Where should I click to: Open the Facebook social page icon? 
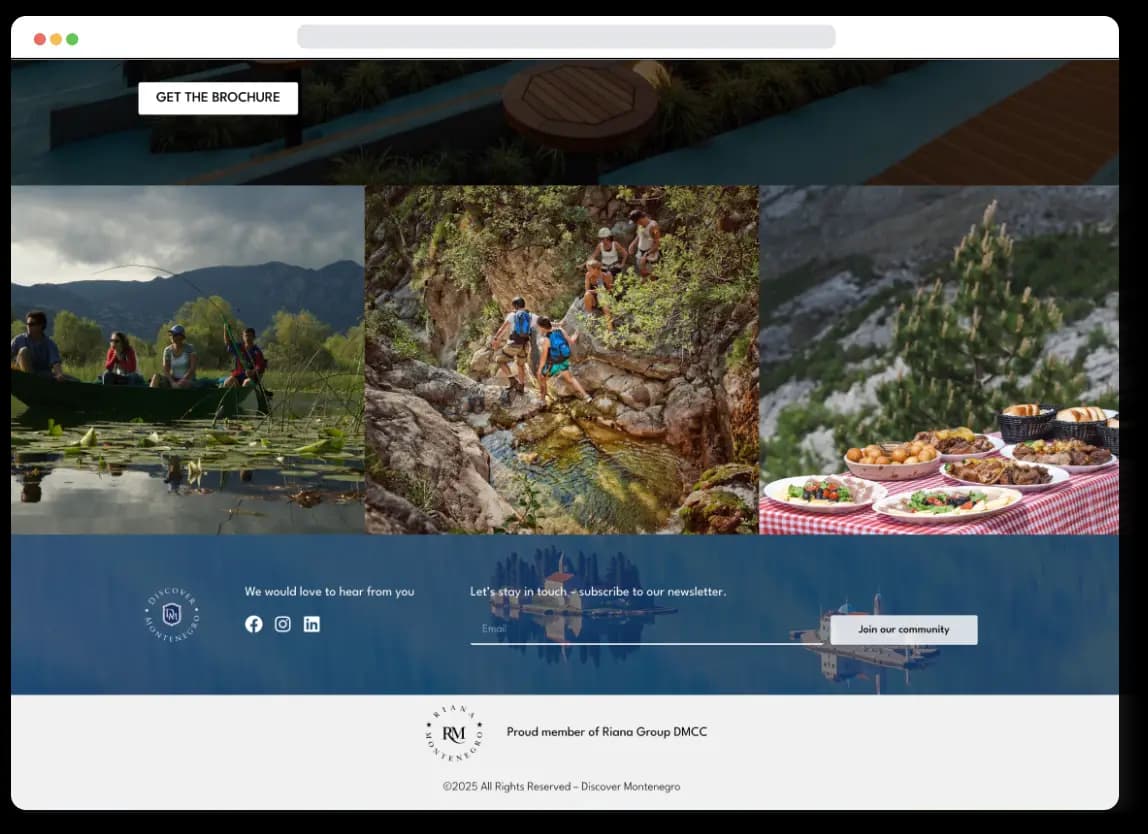tap(254, 624)
